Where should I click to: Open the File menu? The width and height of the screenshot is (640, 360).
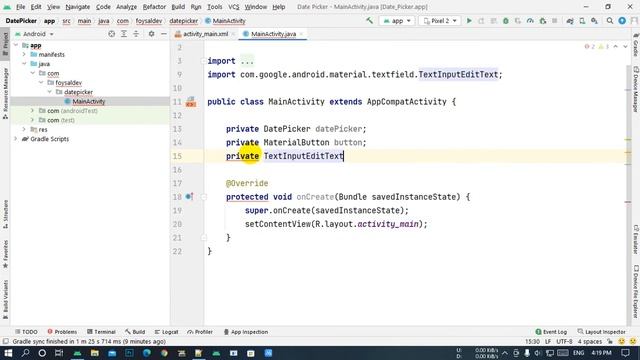pos(20,7)
